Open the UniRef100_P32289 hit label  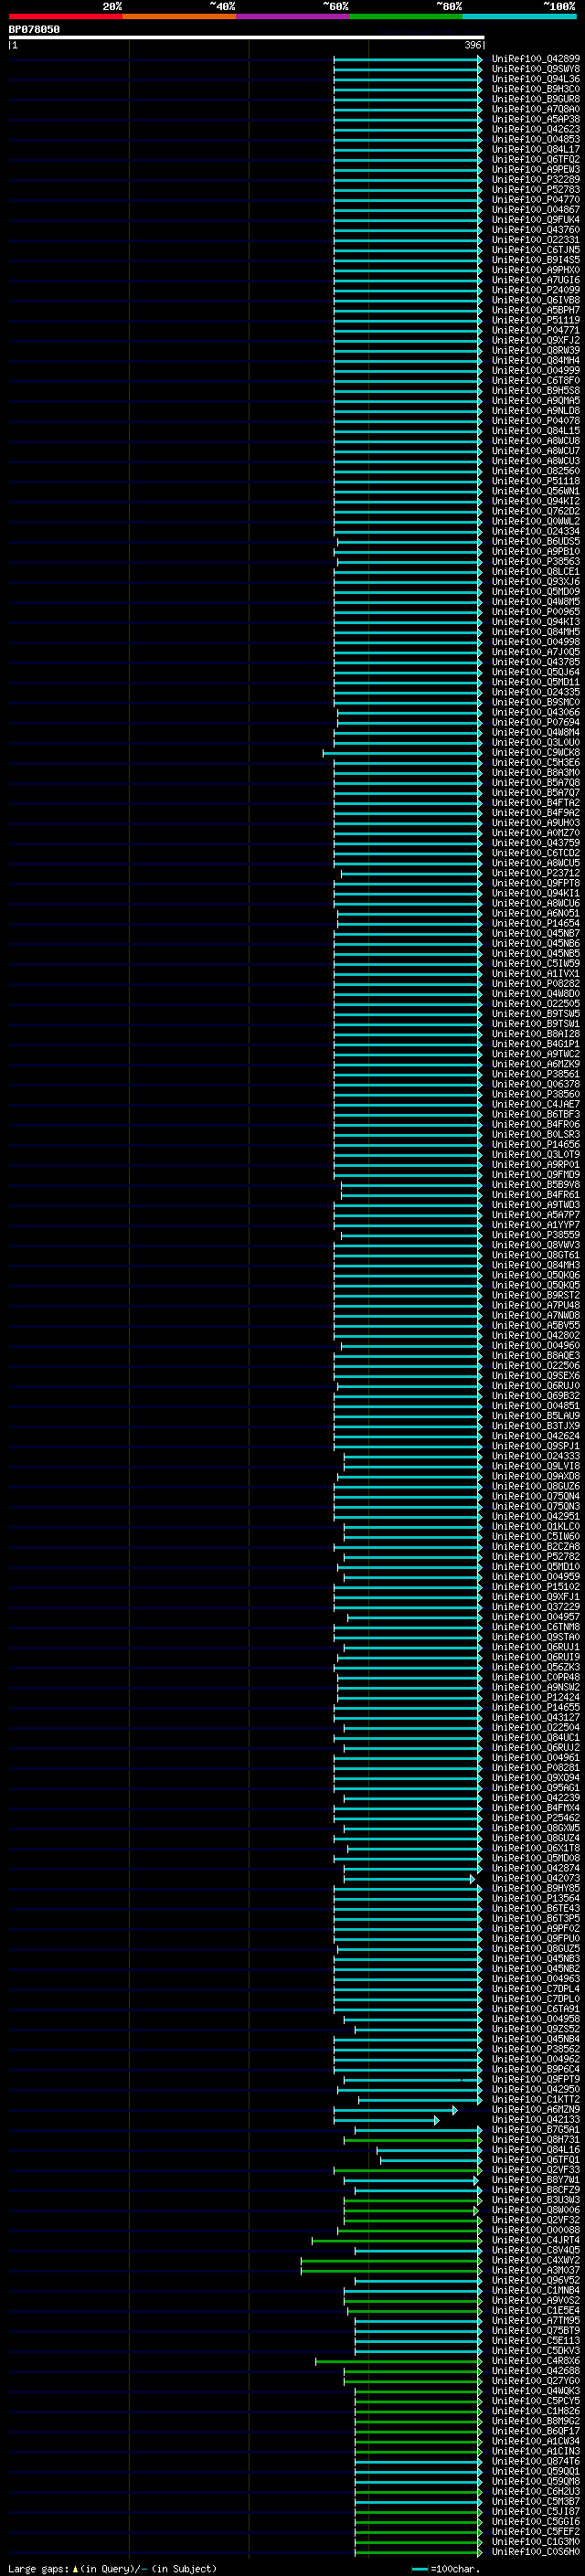[x=535, y=179]
